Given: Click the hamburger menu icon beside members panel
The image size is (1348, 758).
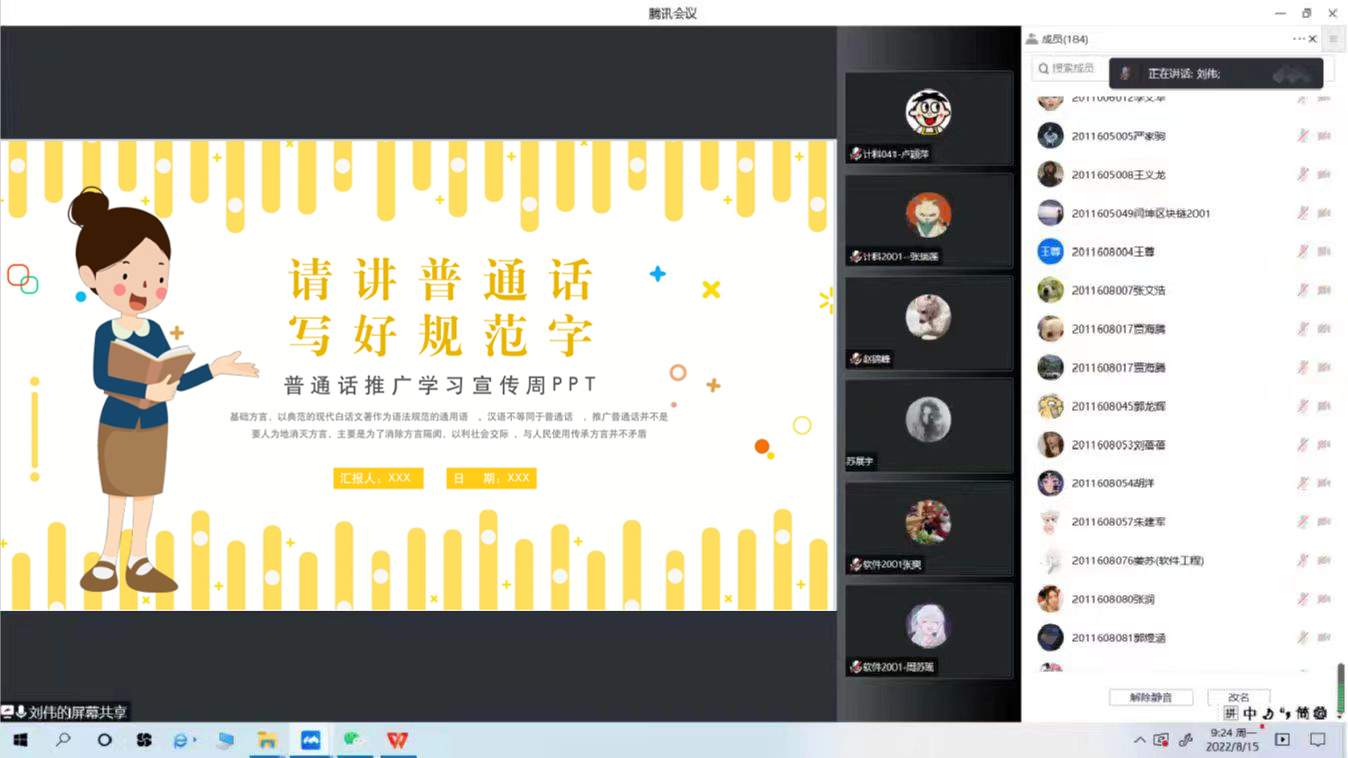Looking at the screenshot, I should tap(1333, 39).
